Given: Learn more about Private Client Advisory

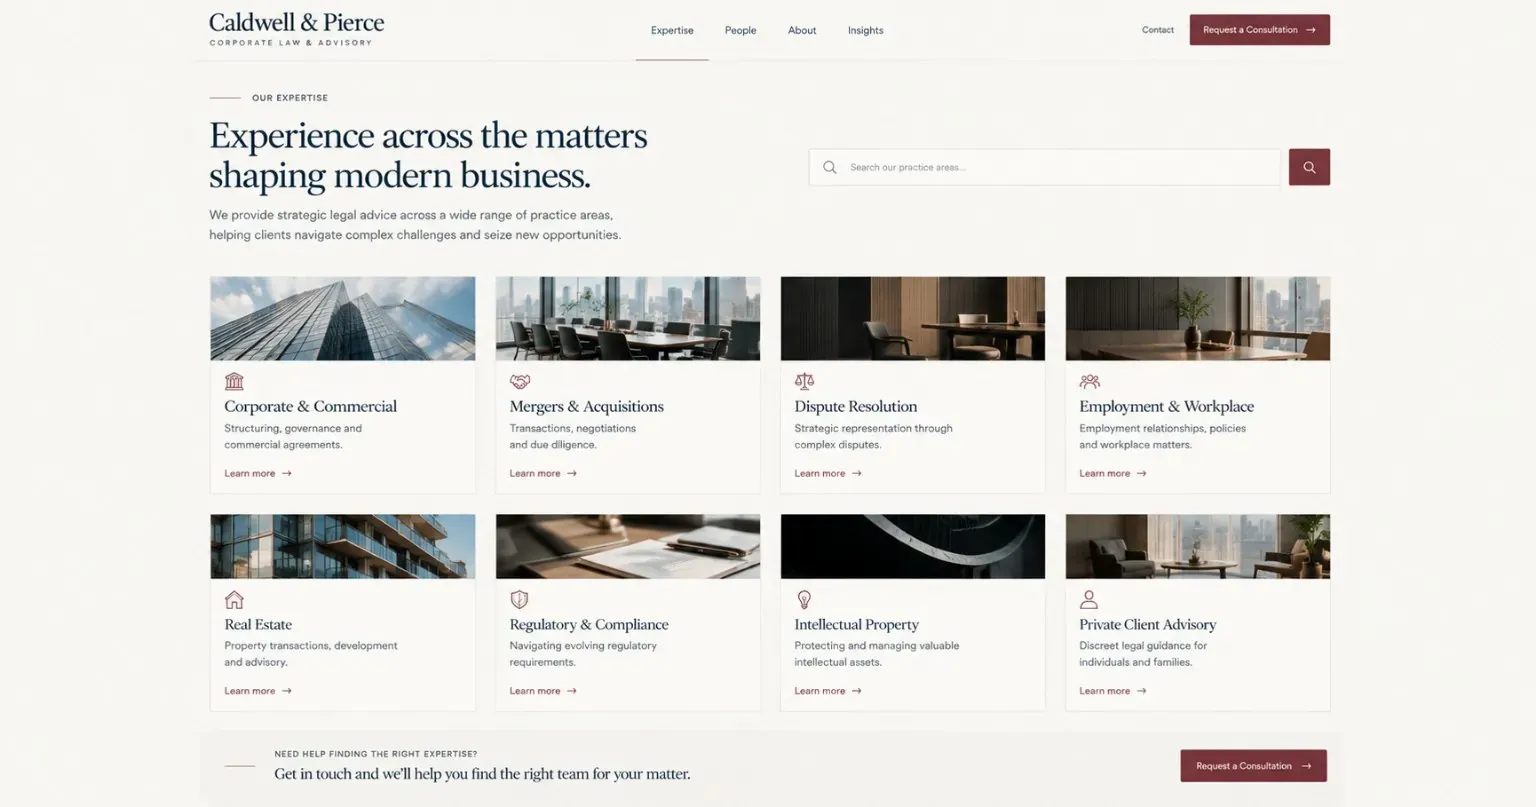Looking at the screenshot, I should tap(1113, 691).
